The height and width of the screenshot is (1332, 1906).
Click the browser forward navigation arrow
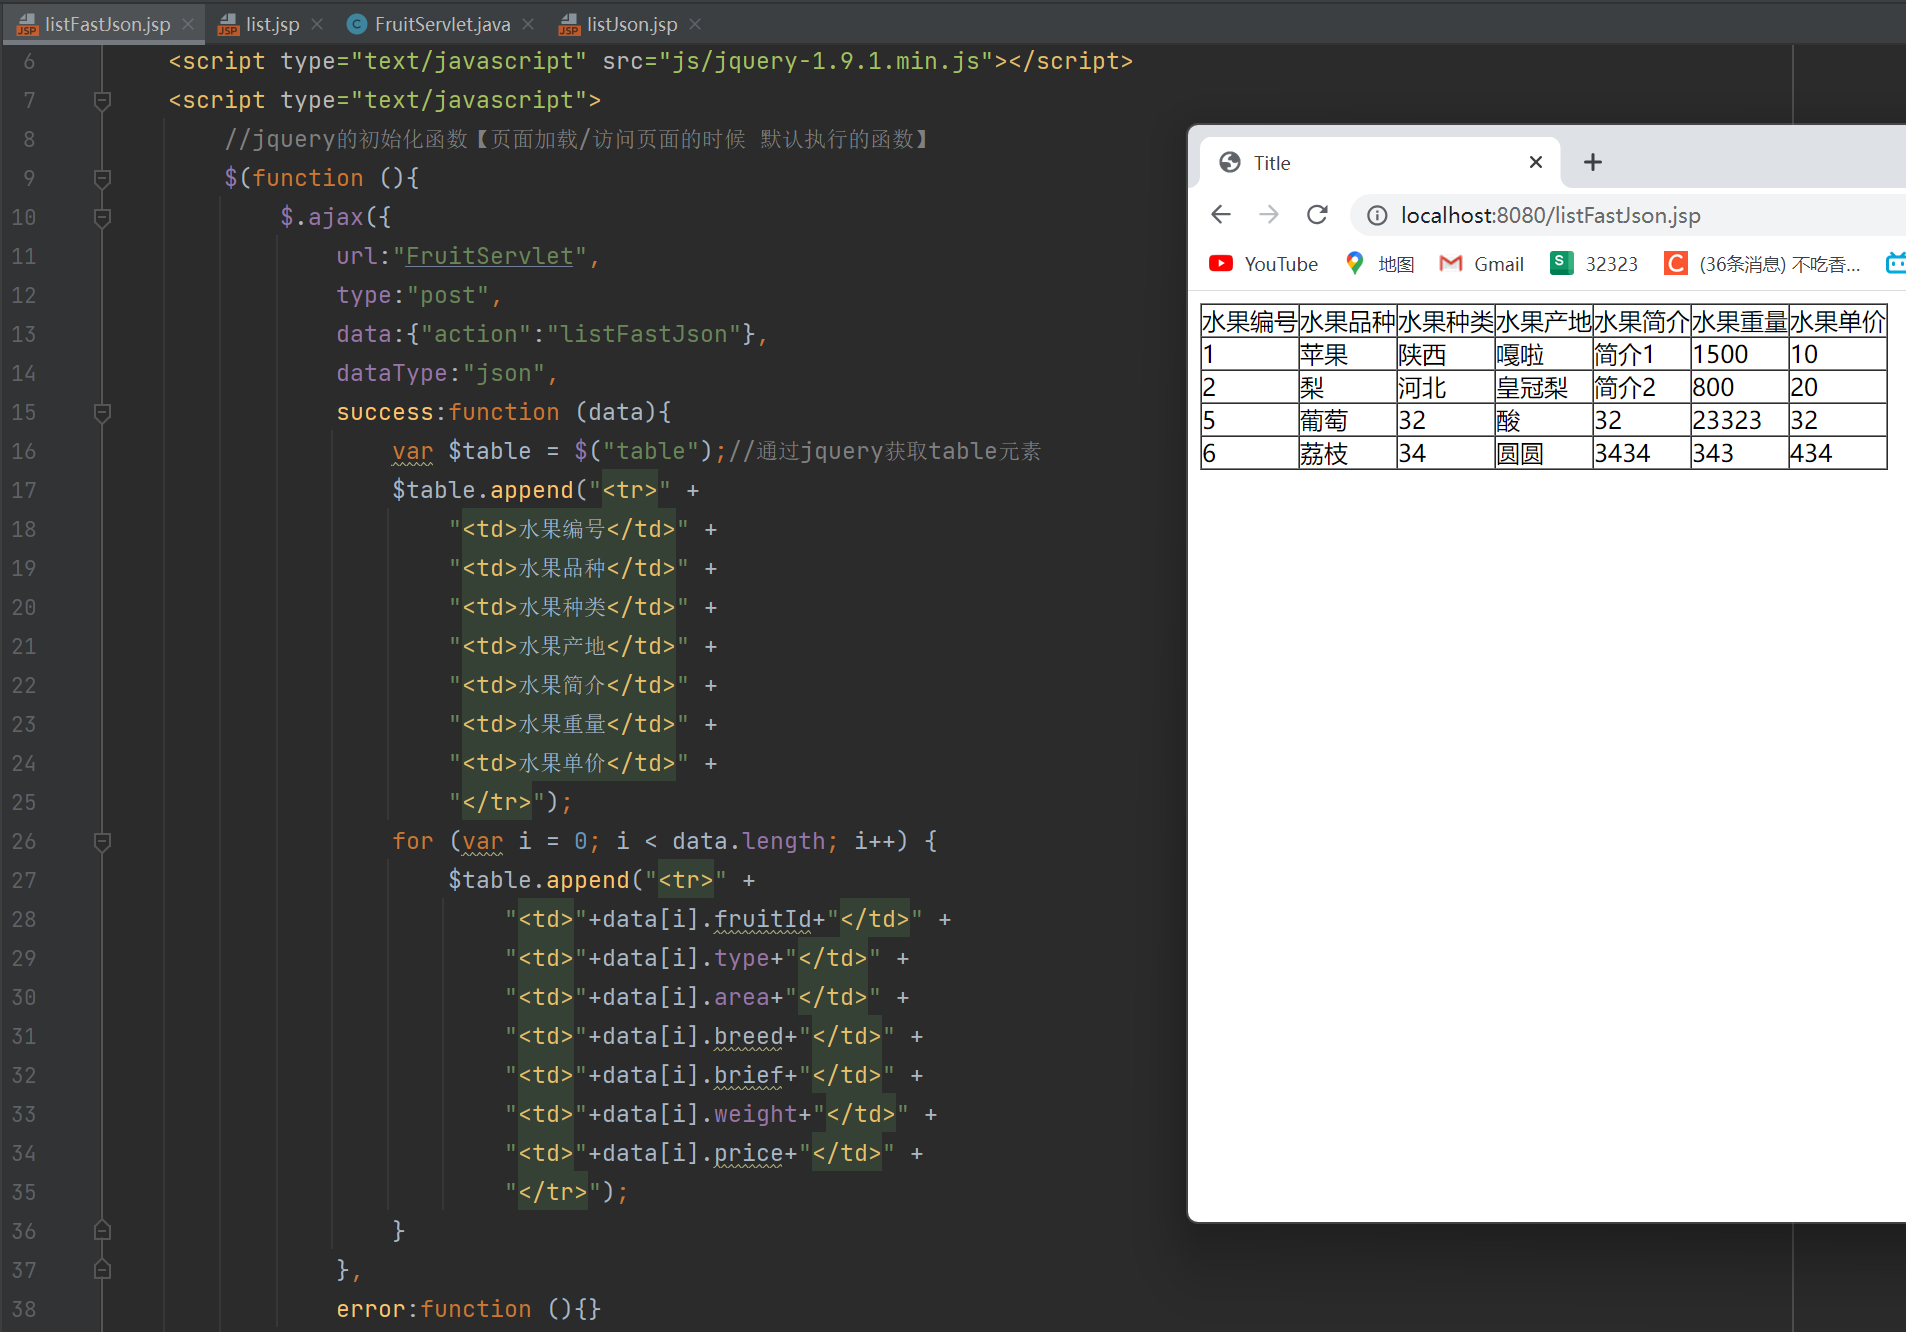[x=1268, y=214]
